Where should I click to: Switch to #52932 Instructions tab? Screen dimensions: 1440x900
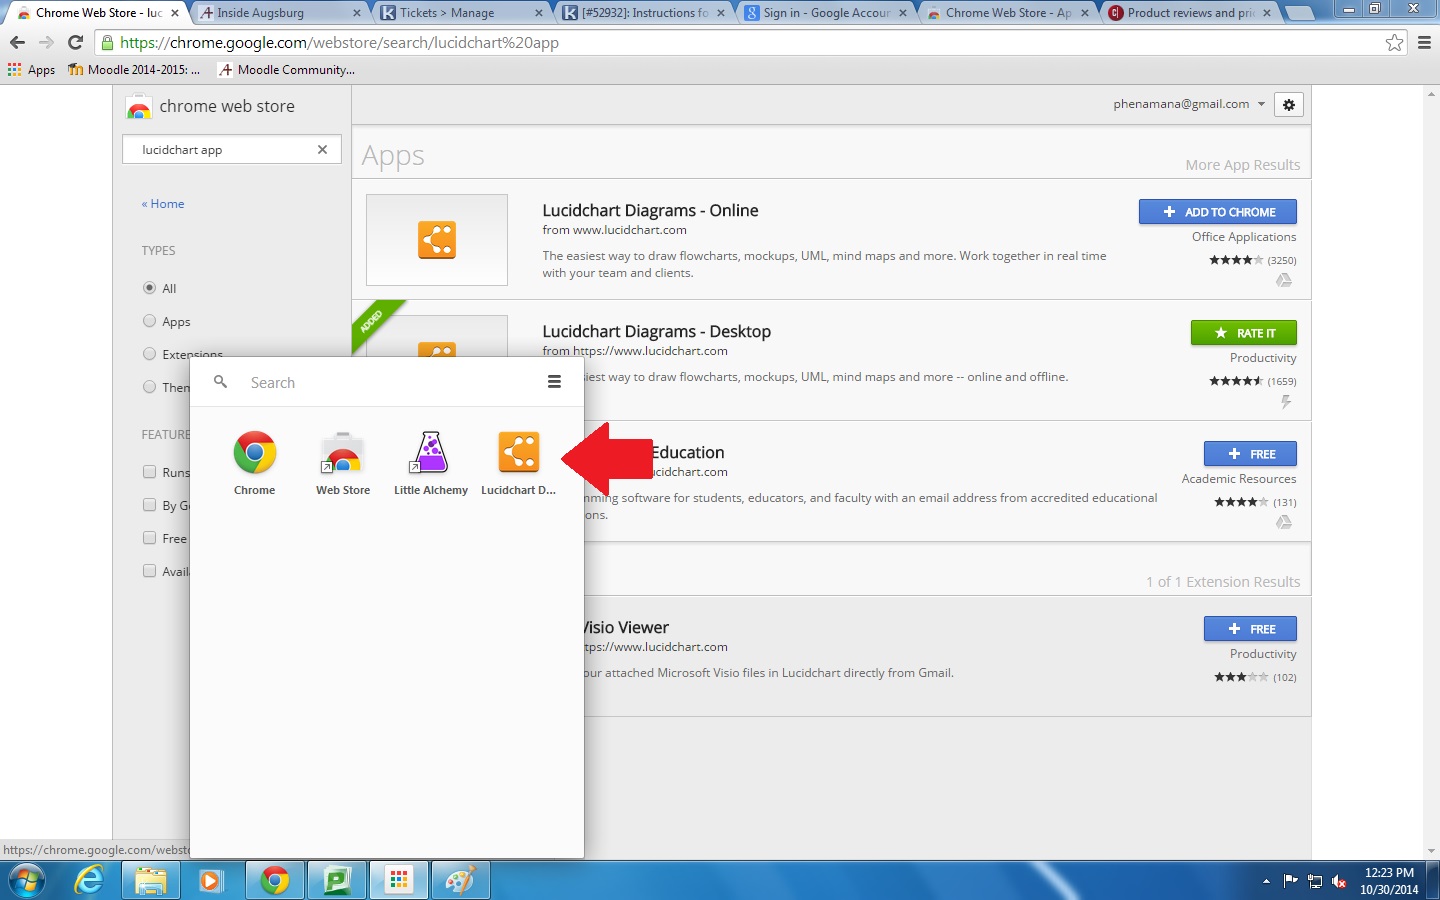[x=644, y=13]
